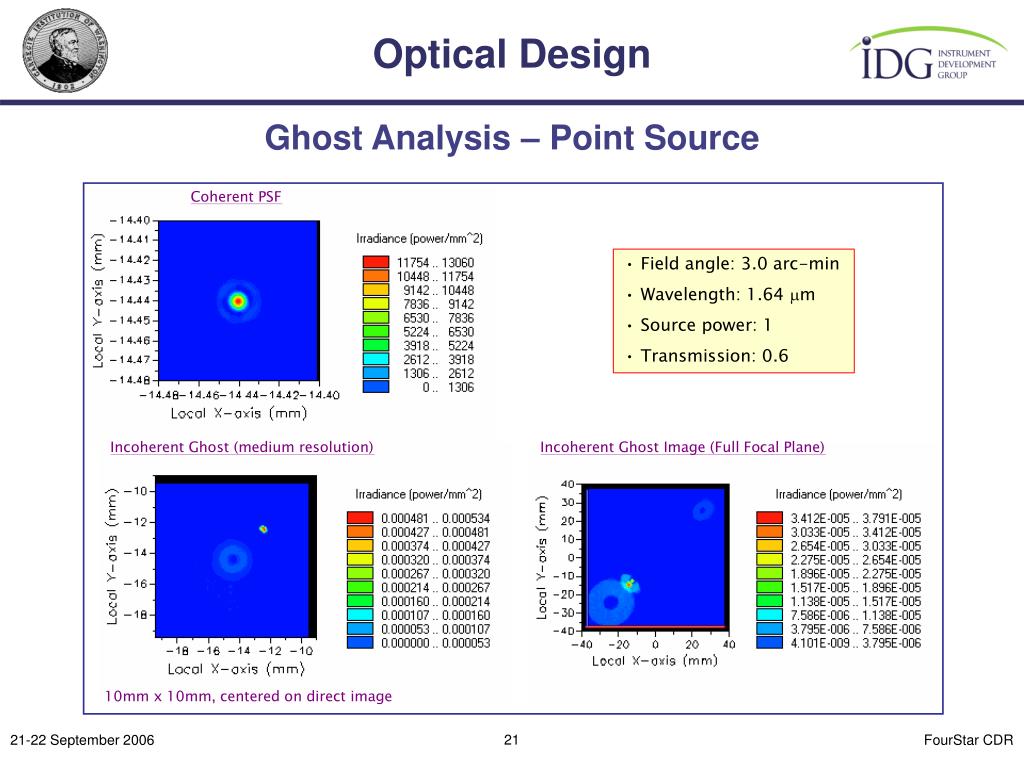The width and height of the screenshot is (1024, 768).
Task: Click the Optical Design slide title
Action: (x=511, y=54)
